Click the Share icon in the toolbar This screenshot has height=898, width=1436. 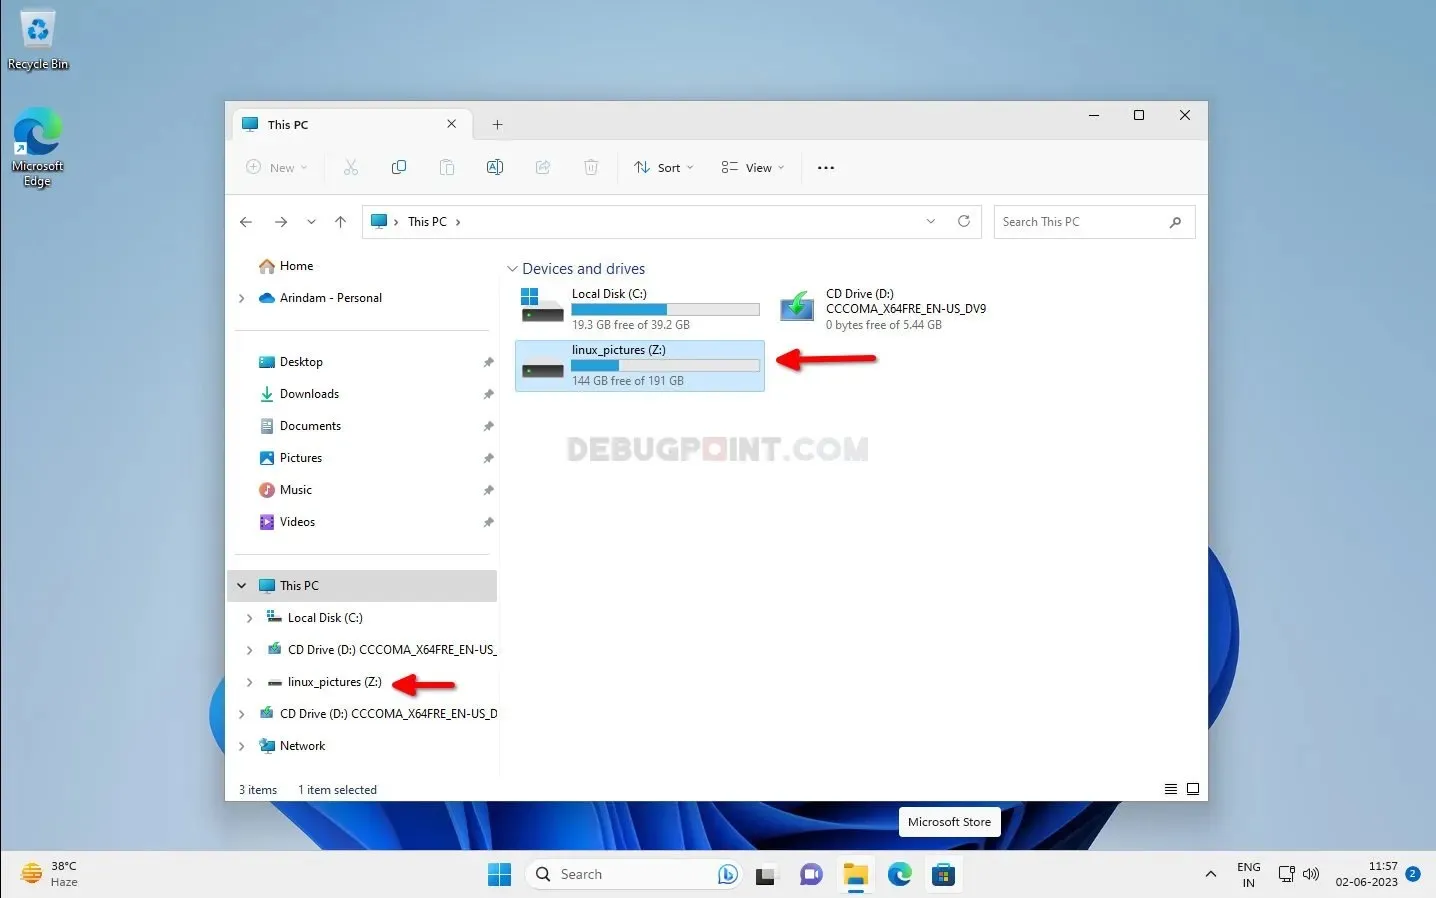(x=543, y=167)
